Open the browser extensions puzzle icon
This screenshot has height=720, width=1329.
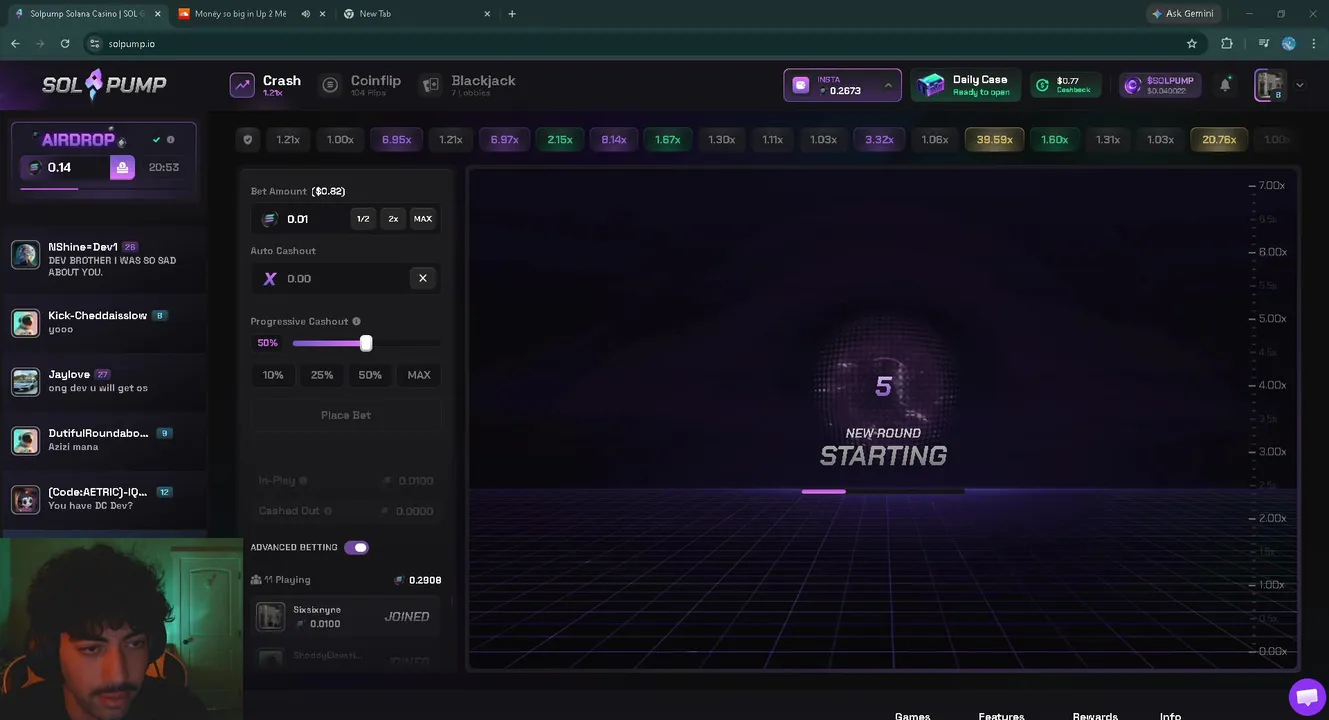tap(1227, 44)
